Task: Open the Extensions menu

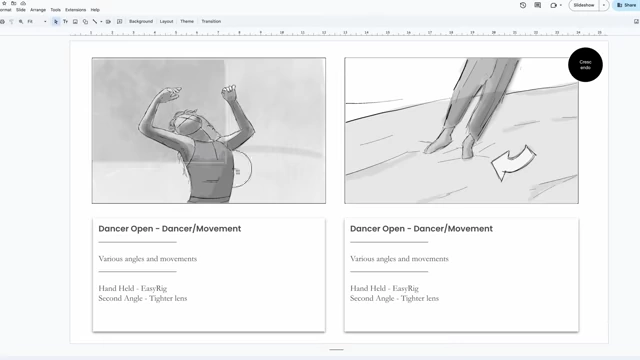Action: coord(76,10)
